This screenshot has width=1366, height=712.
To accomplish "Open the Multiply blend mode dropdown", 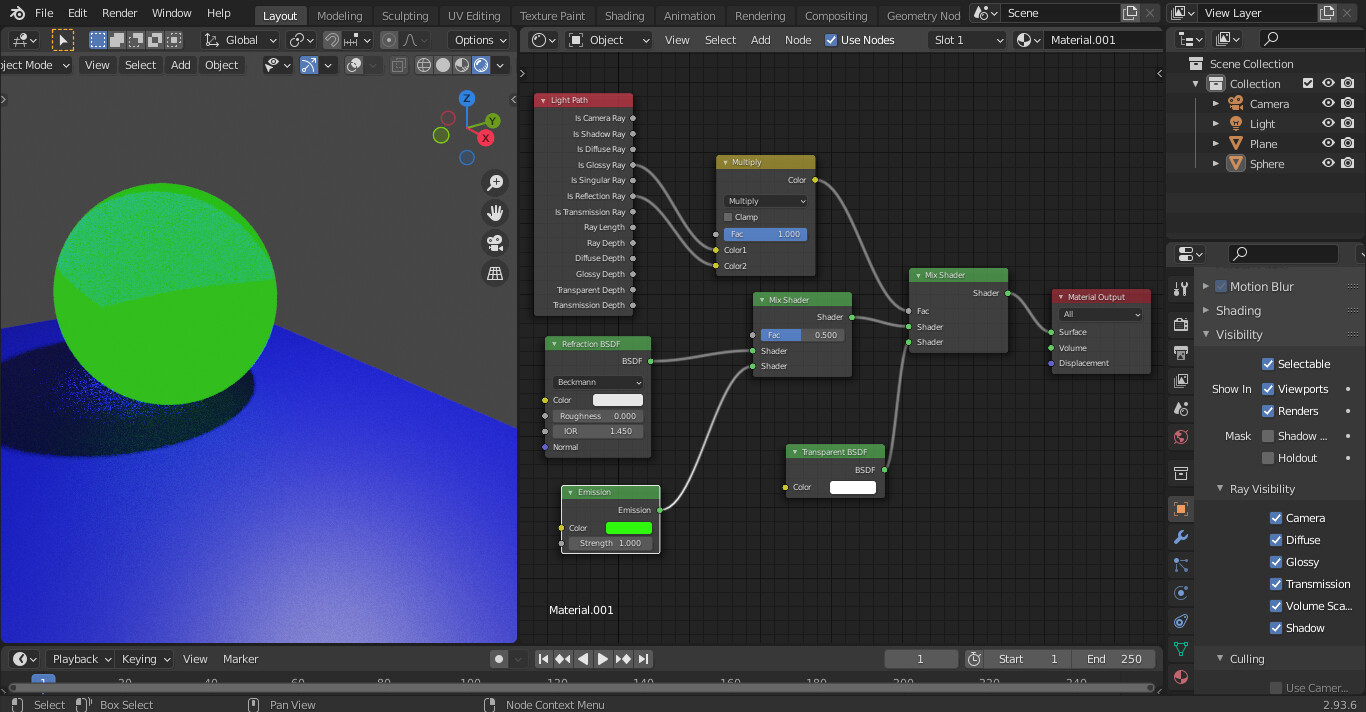I will [765, 201].
